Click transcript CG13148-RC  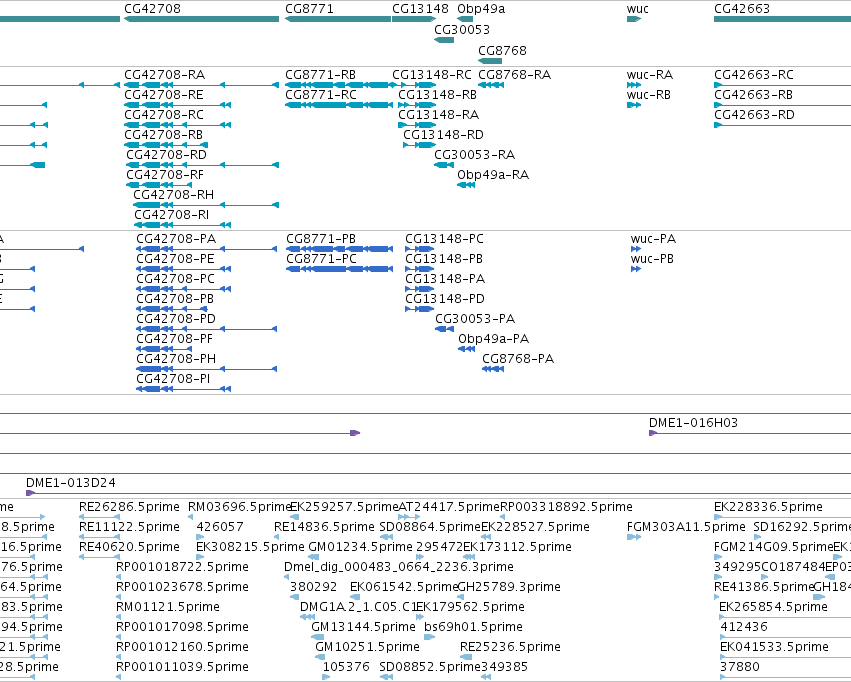pos(414,85)
